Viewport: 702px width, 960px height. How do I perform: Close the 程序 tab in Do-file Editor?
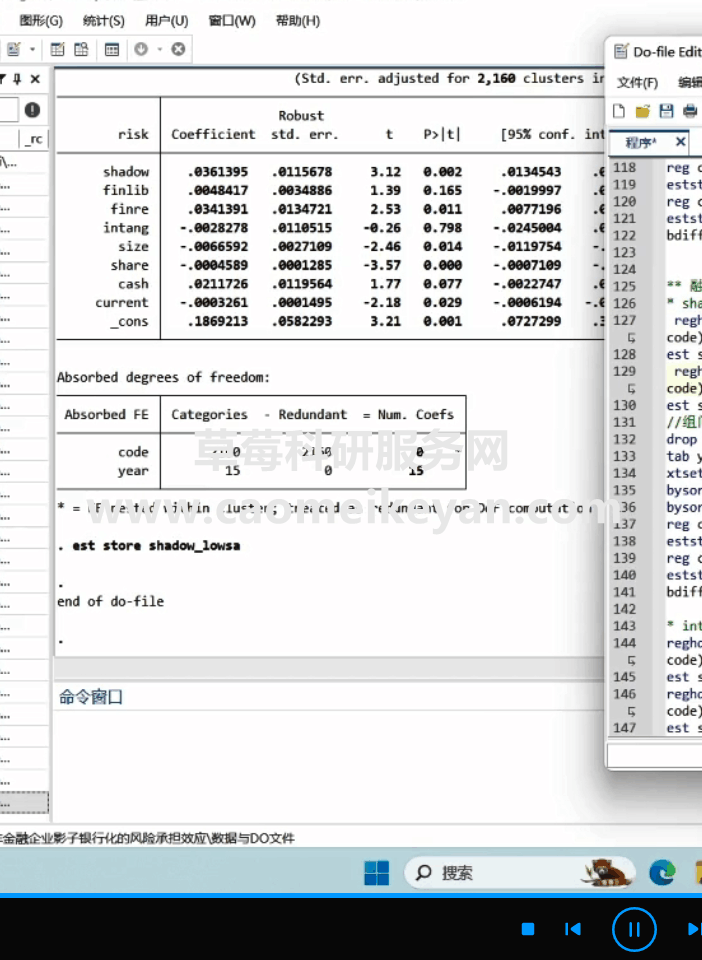pos(681,142)
